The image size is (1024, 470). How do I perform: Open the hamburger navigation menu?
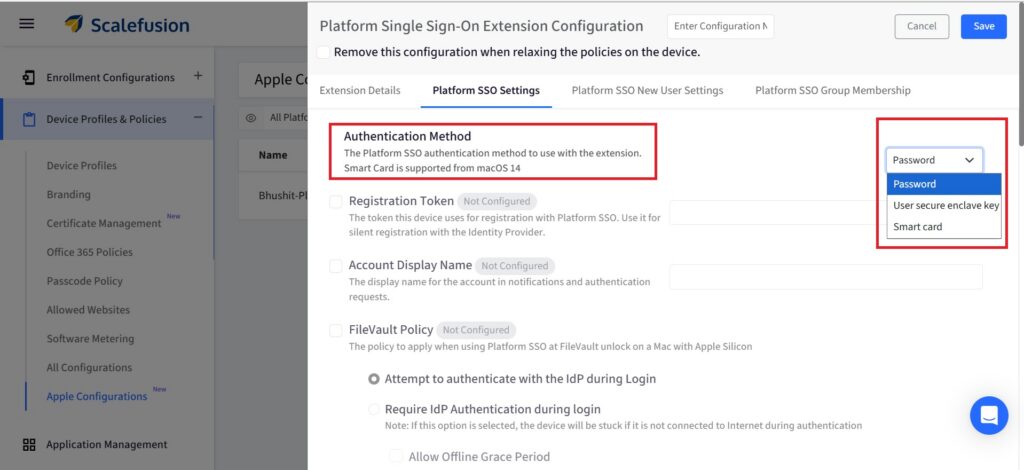[27, 23]
